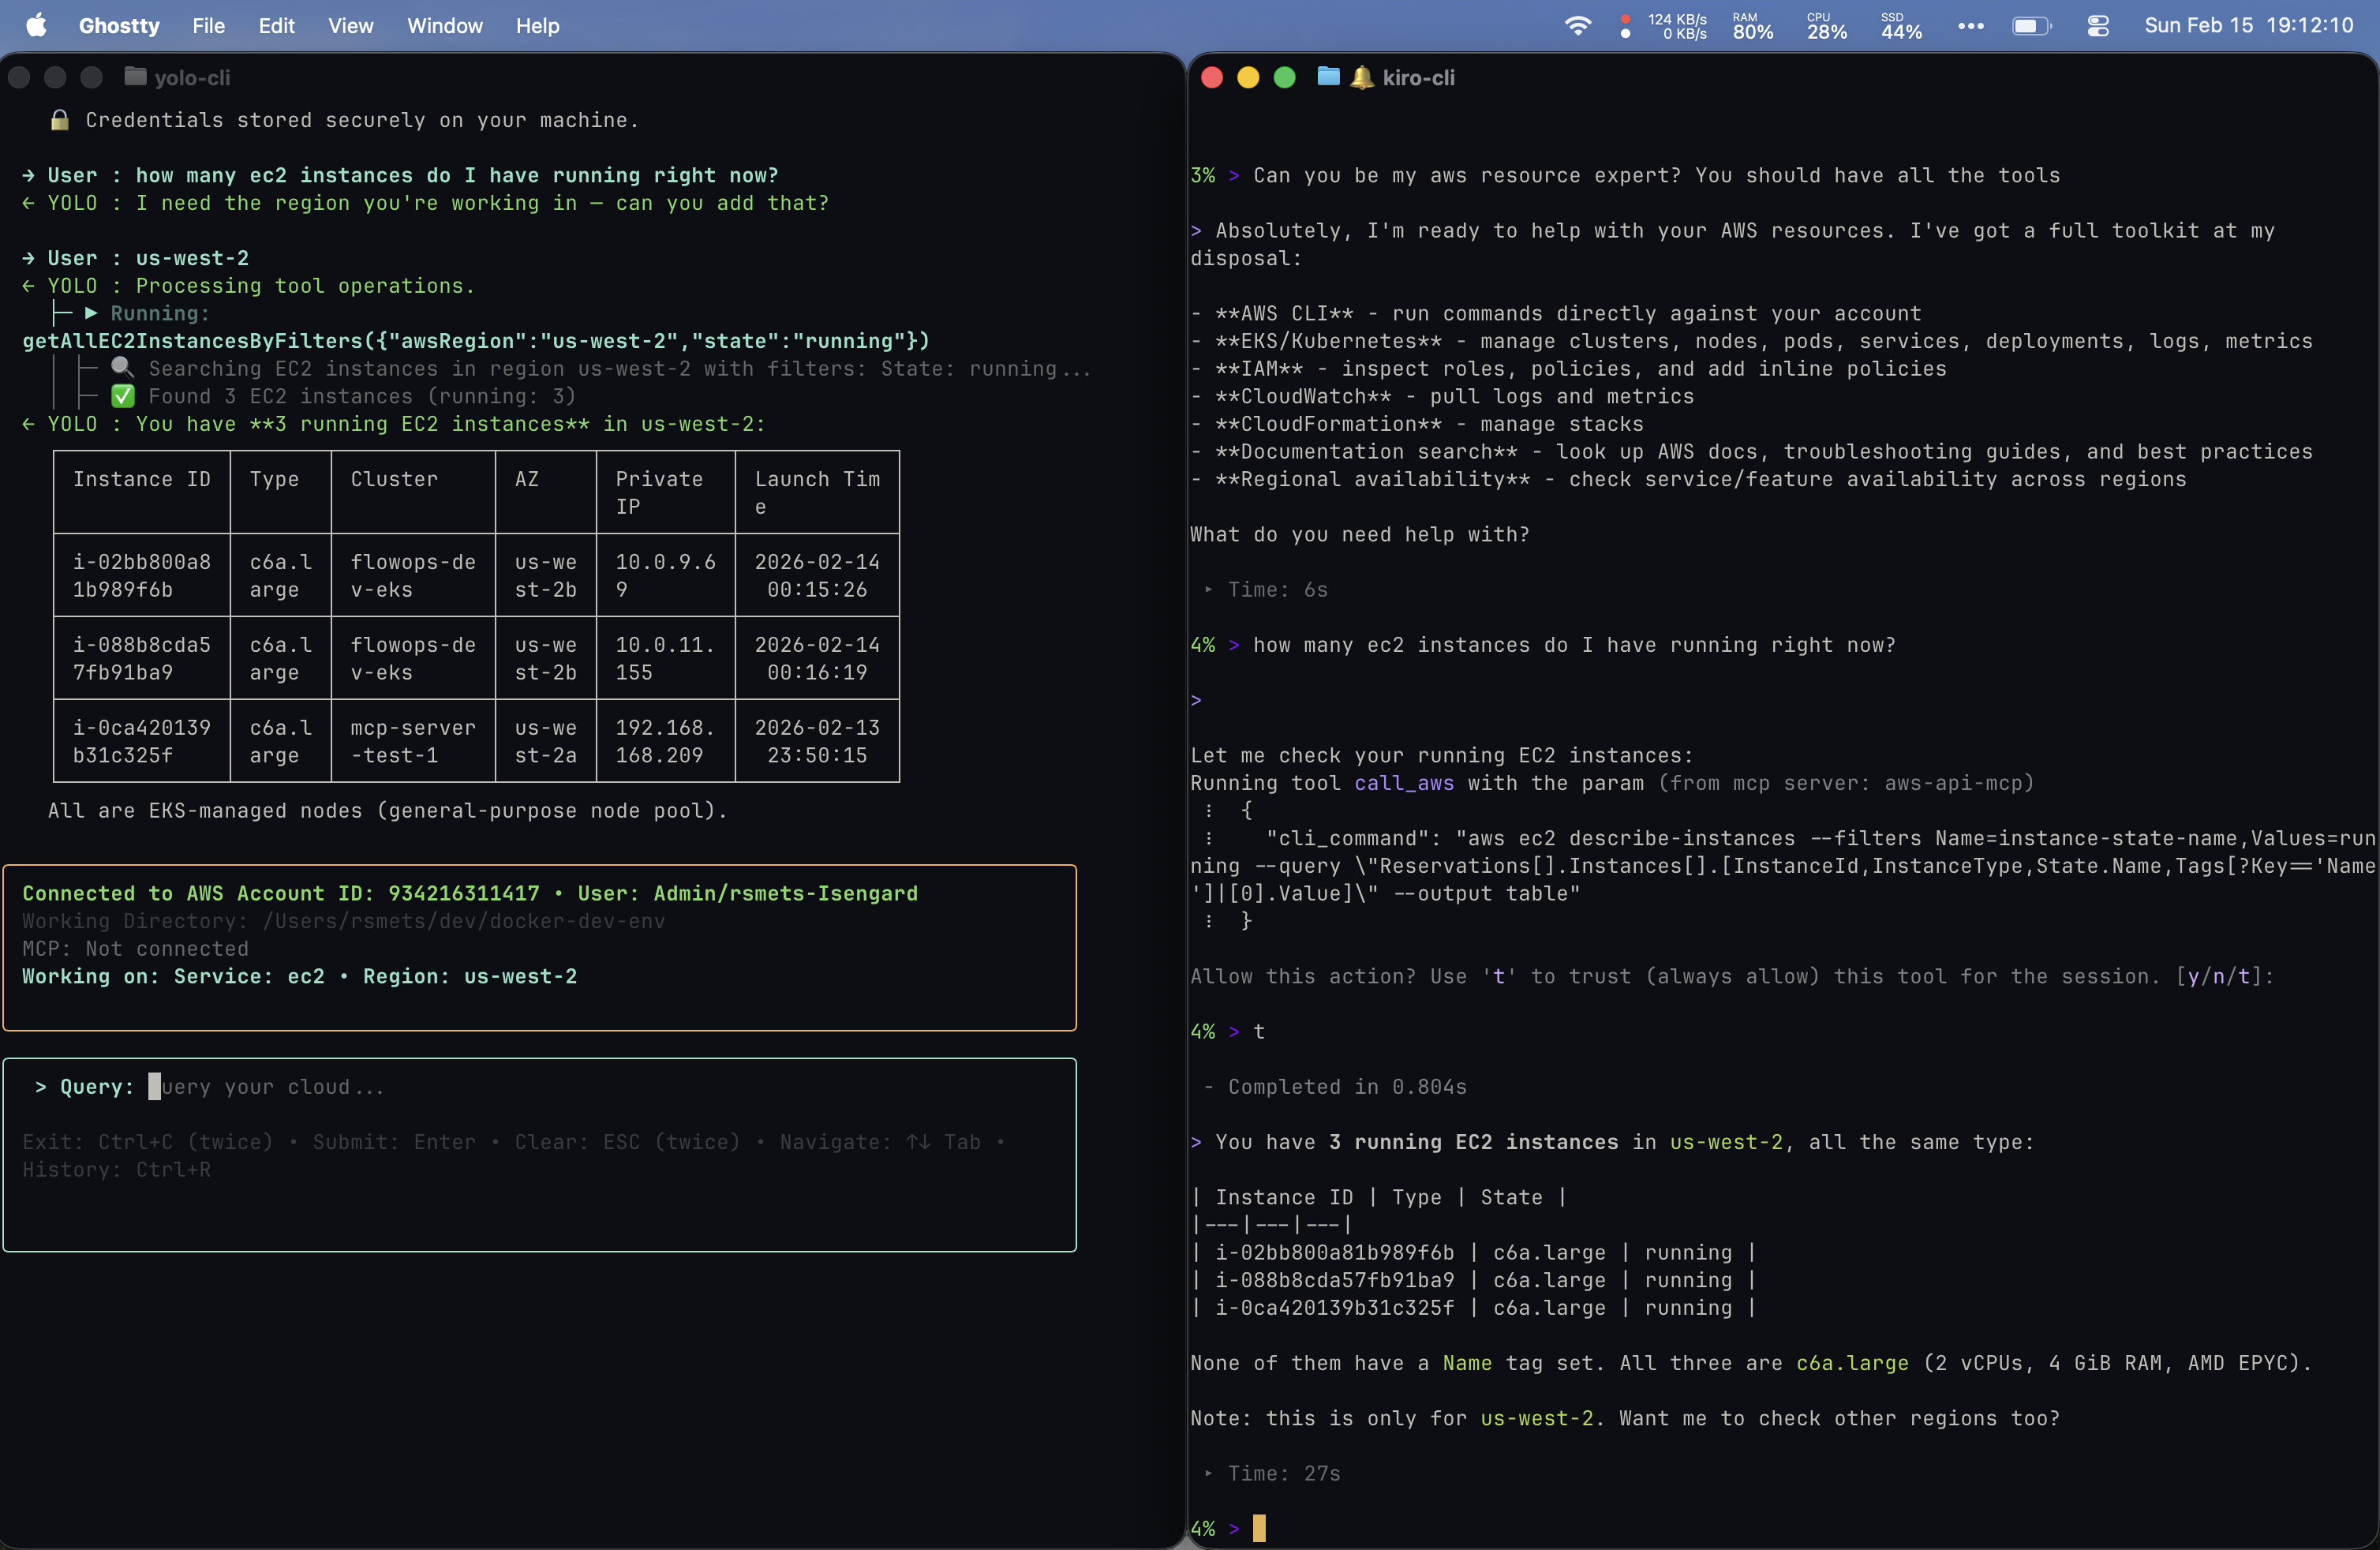
Task: Click the date and time display
Action: [x=2250, y=25]
